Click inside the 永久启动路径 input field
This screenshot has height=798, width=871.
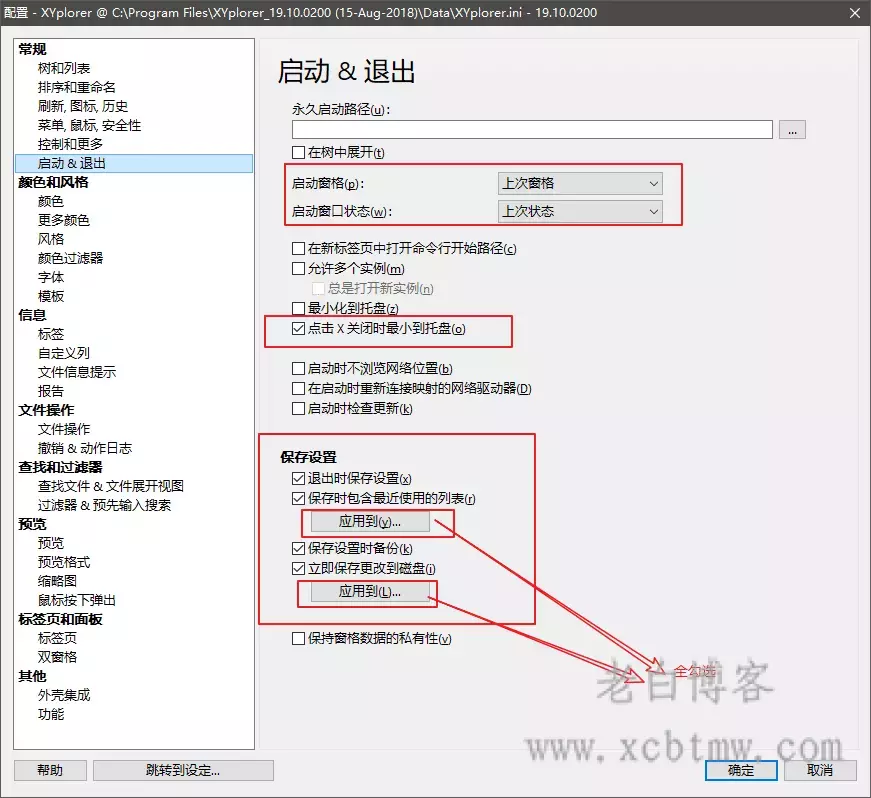point(530,129)
